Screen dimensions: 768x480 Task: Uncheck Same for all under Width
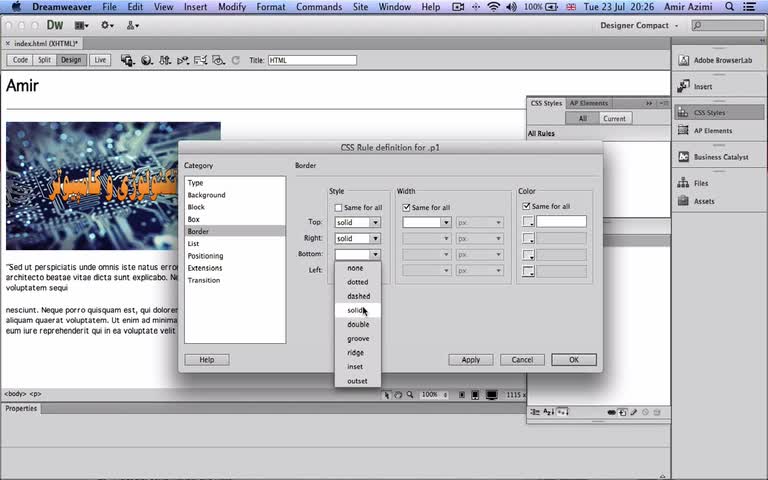click(x=406, y=208)
